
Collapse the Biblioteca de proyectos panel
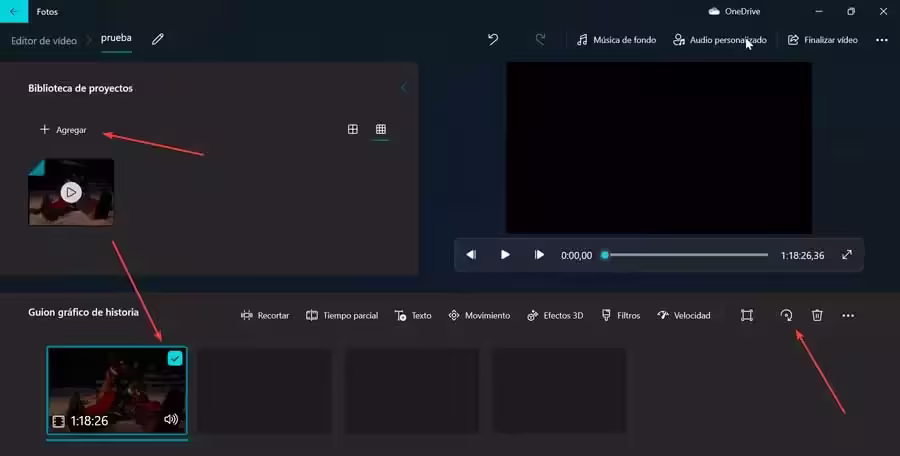[404, 87]
